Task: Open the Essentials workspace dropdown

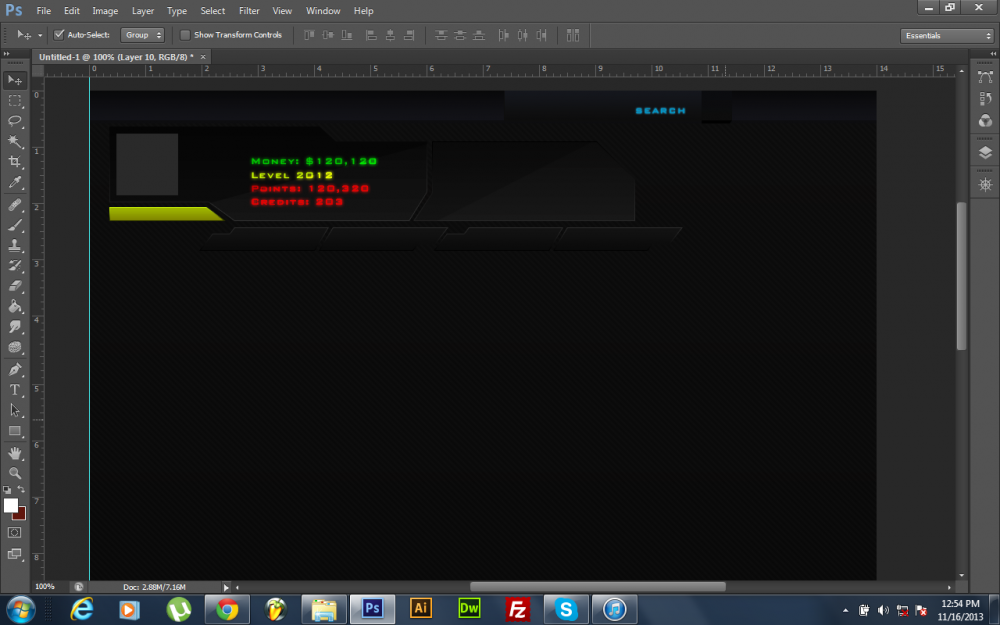Action: [x=946, y=35]
